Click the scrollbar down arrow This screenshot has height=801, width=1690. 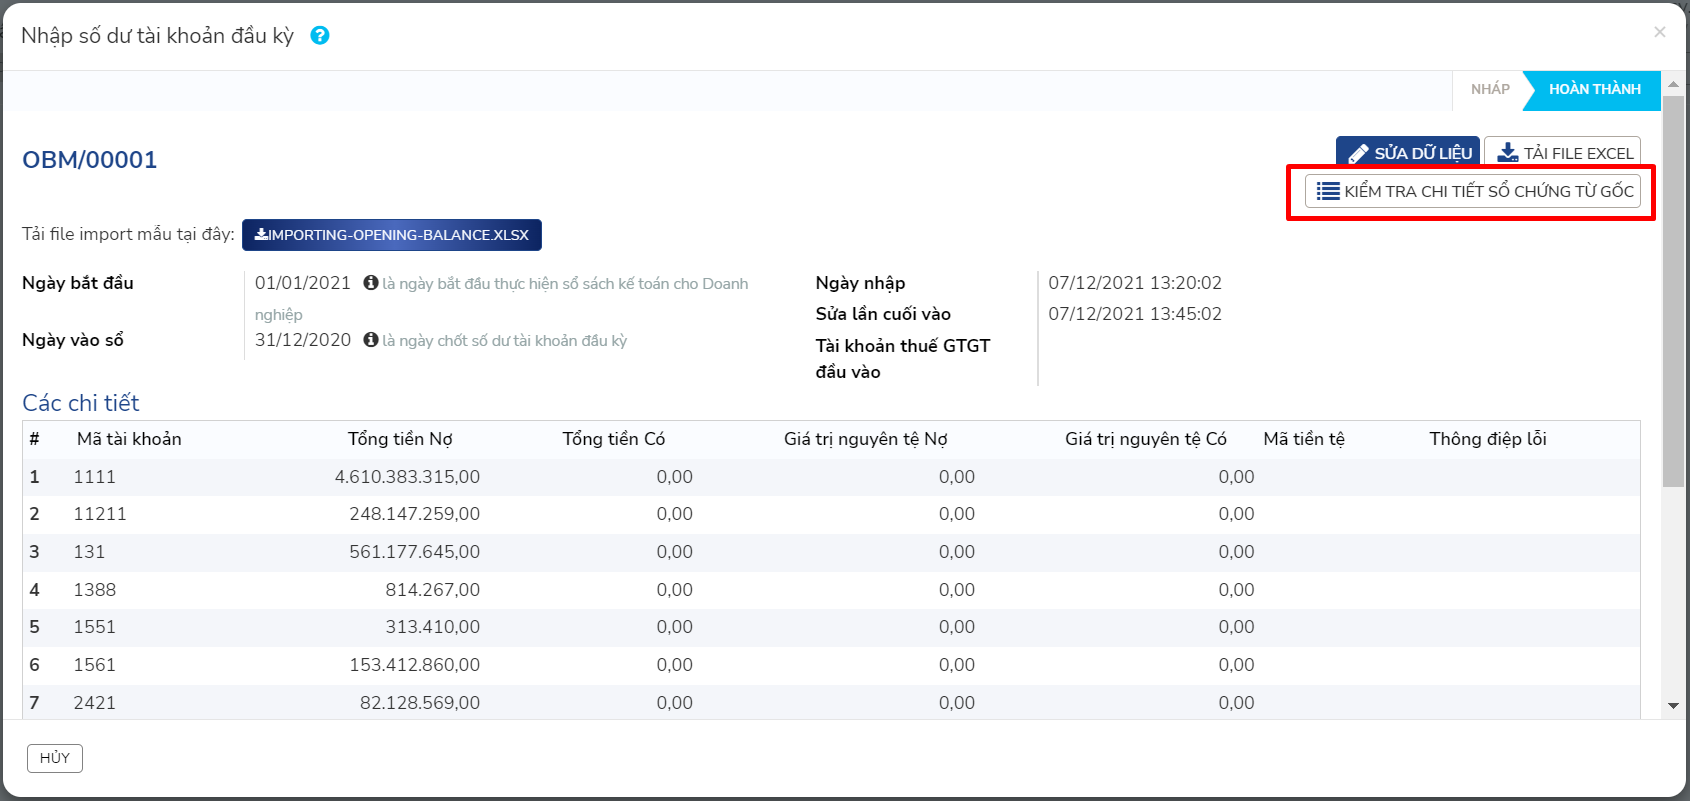(x=1673, y=706)
